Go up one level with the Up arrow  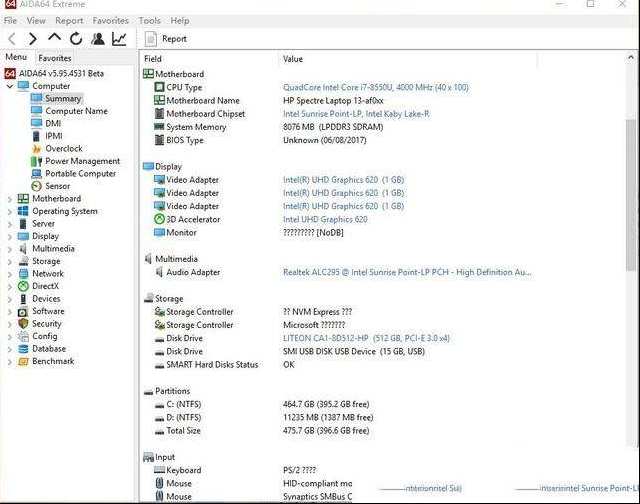[x=54, y=38]
